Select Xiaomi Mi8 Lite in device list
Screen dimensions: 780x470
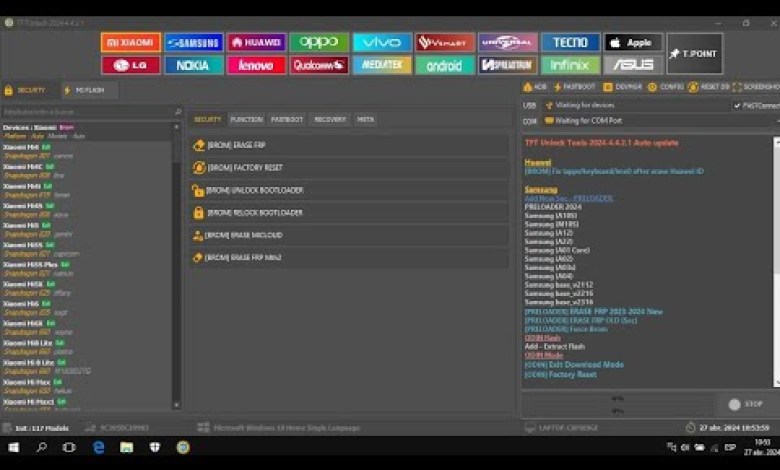[x=87, y=347]
